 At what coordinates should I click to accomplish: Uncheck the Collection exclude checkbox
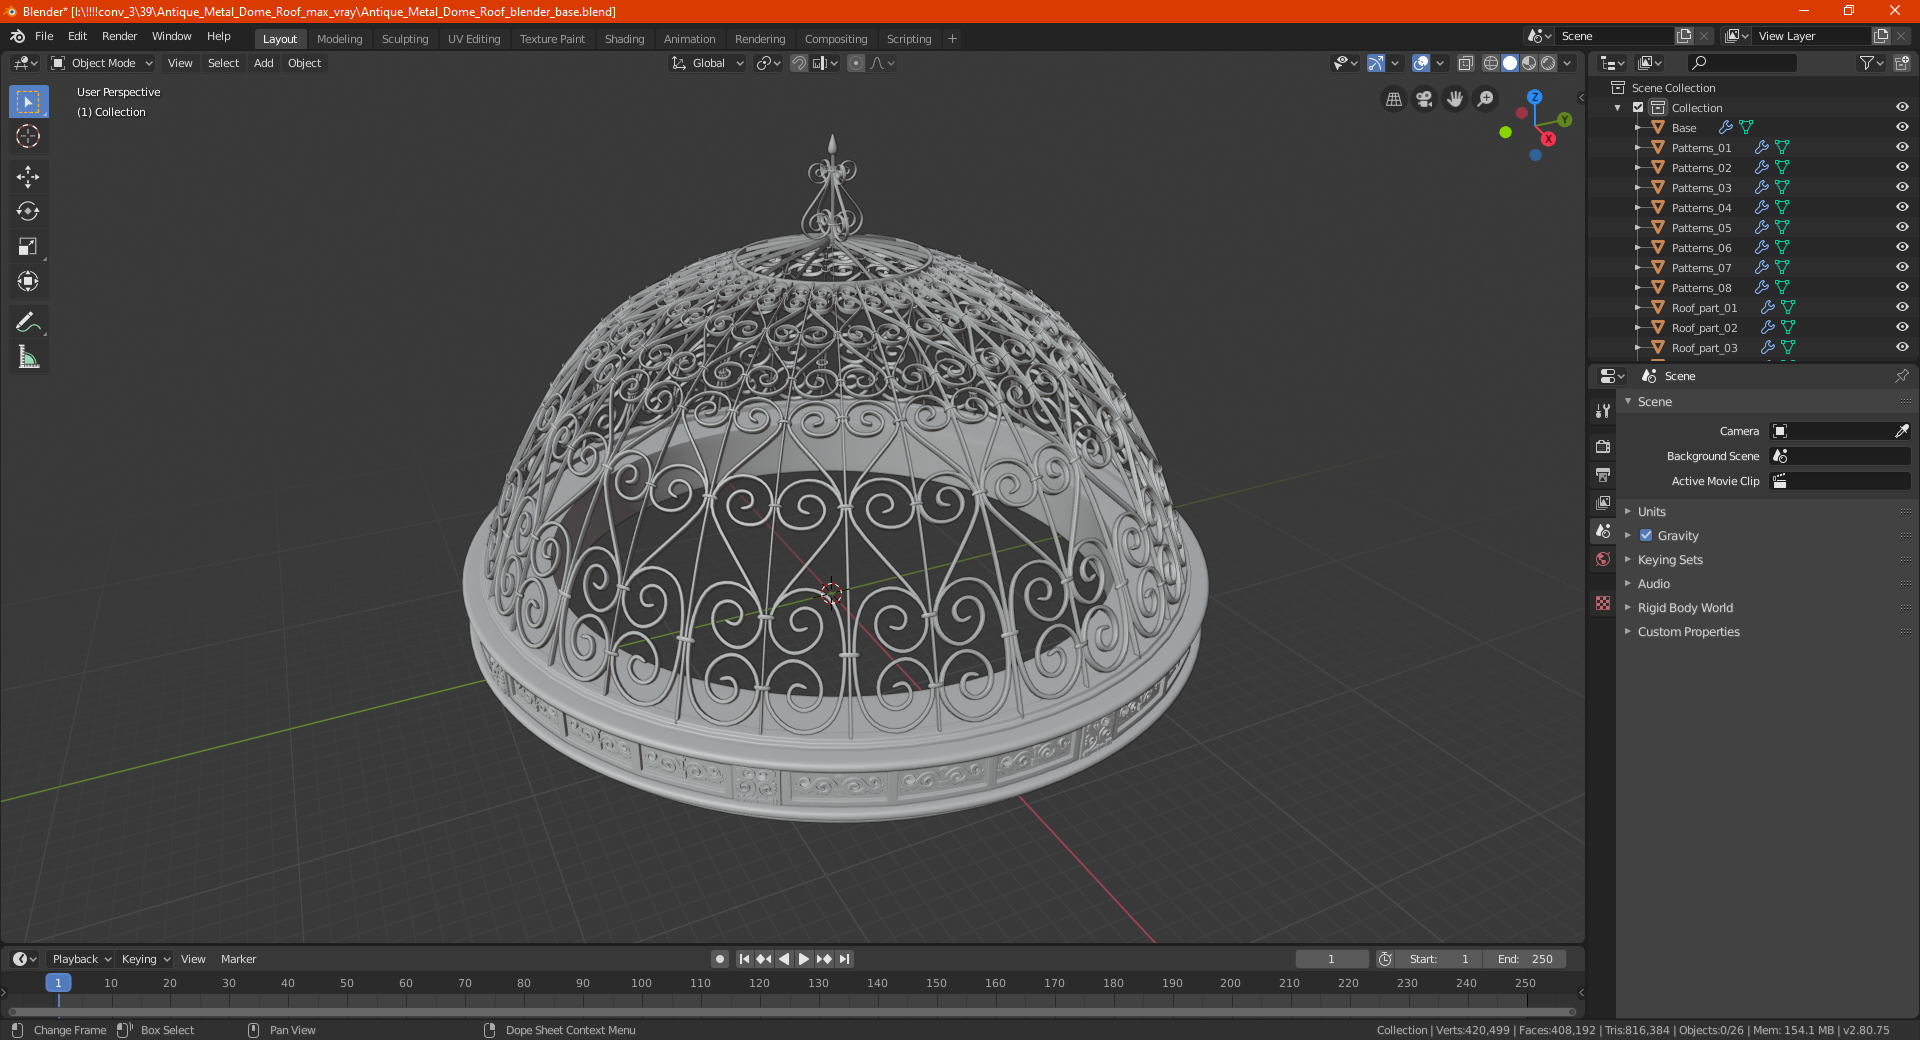[x=1638, y=107]
